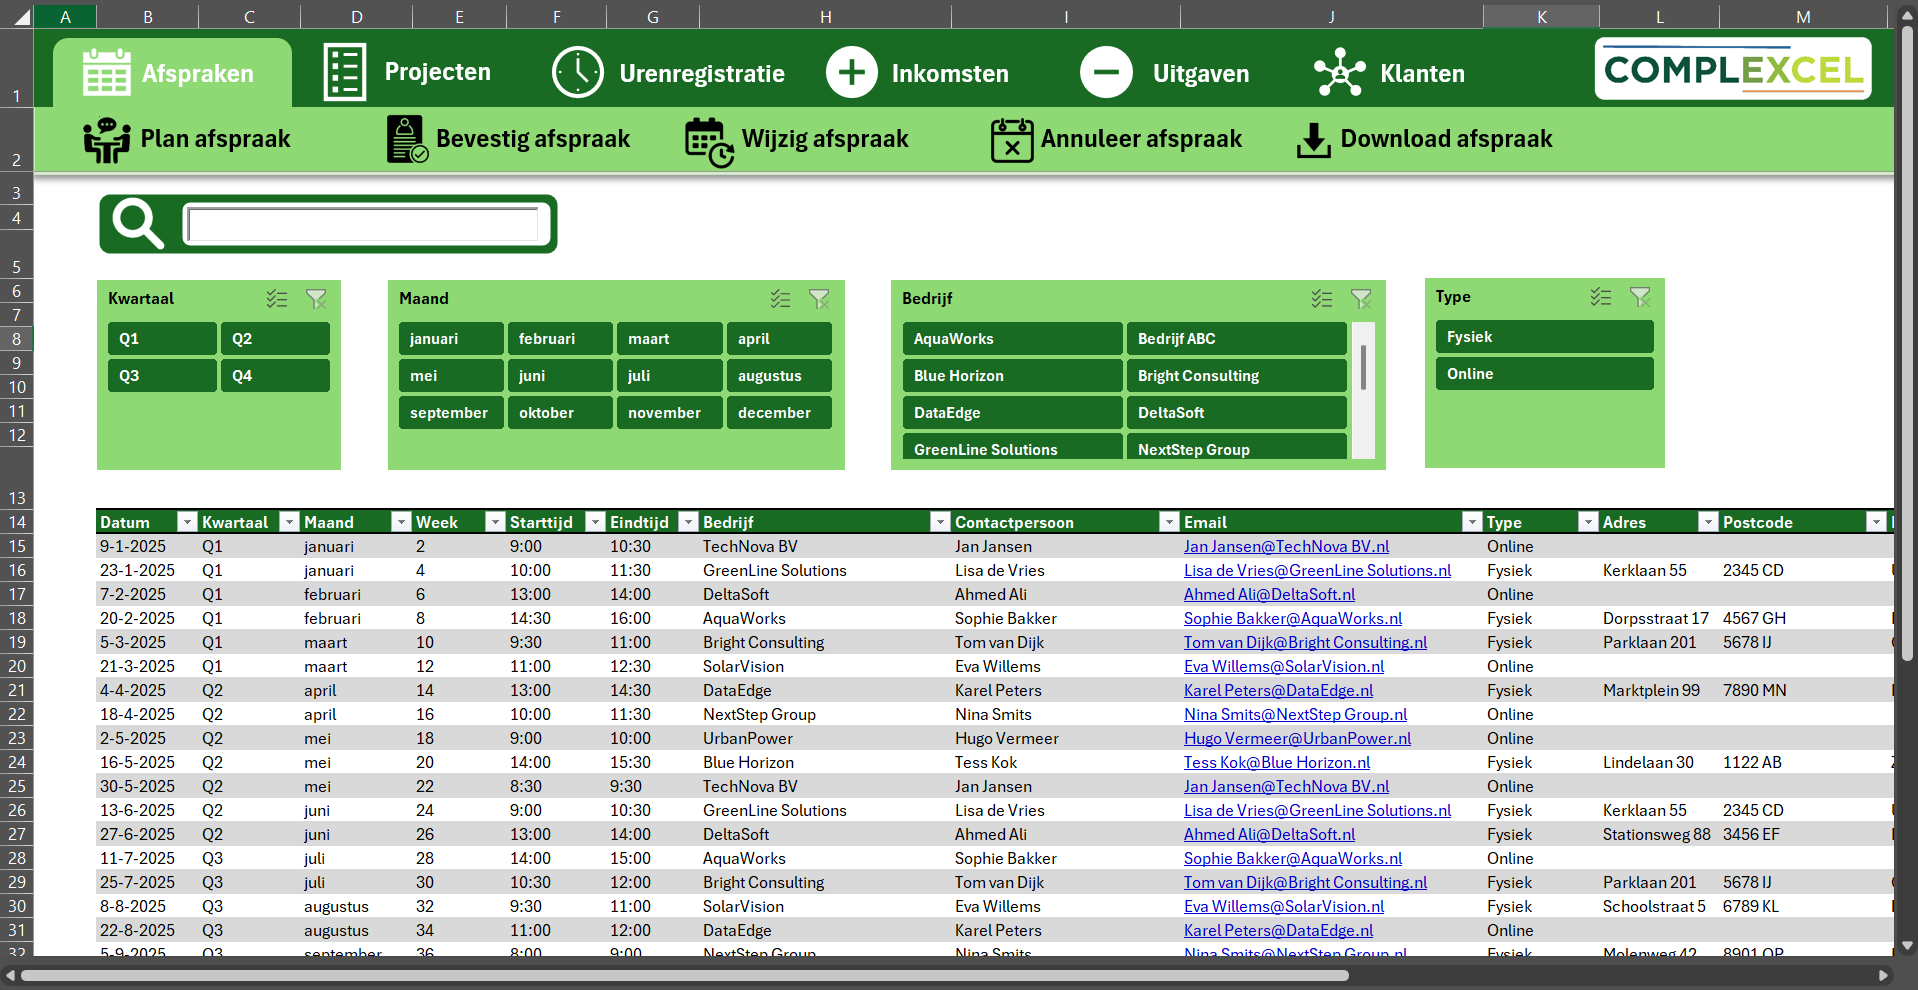Open the Bedrijf column filter dropdown
Image resolution: width=1918 pixels, height=990 pixels.
pos(940,521)
